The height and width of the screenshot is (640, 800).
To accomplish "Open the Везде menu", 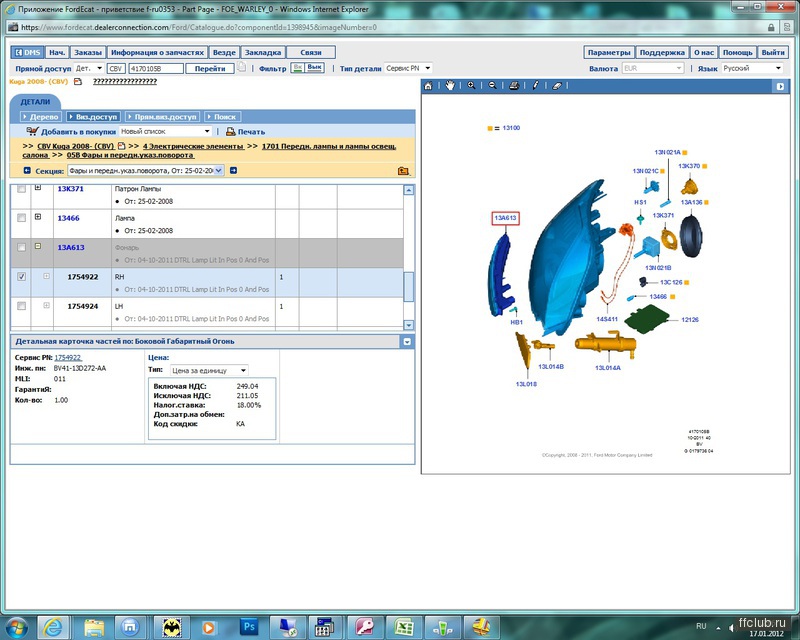I will point(224,52).
